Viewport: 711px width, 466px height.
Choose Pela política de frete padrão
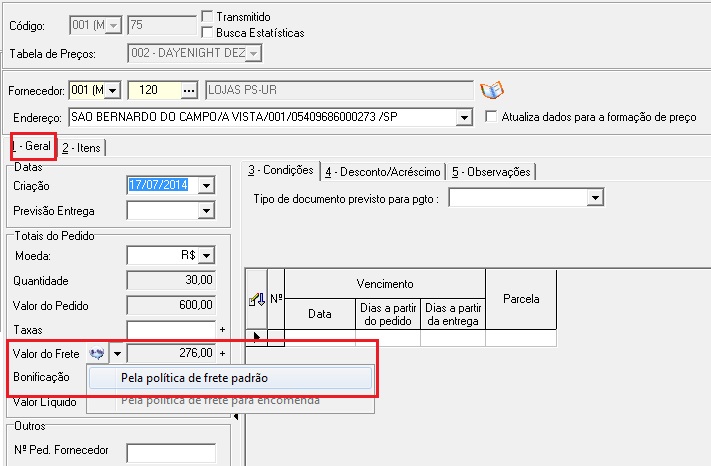(x=230, y=378)
